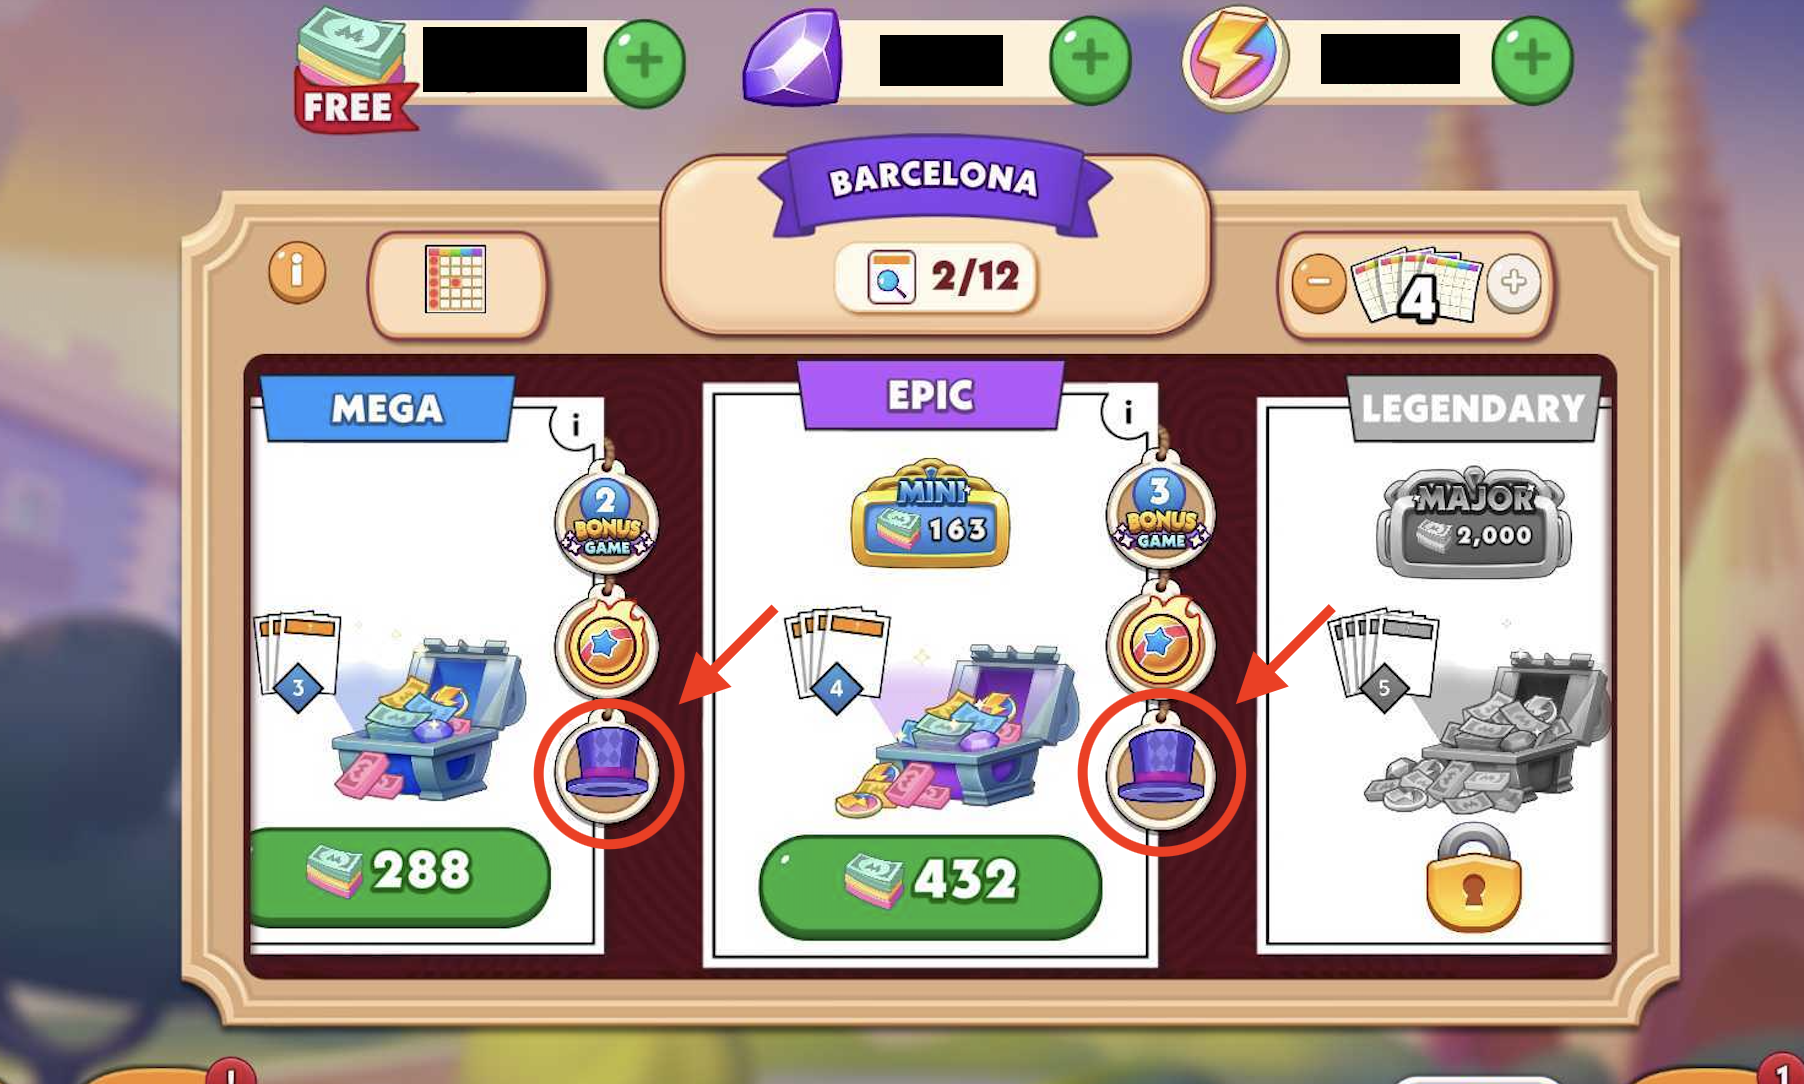Open the MINI 163 jackpot badge
The image size is (1804, 1084).
pyautogui.click(x=930, y=515)
